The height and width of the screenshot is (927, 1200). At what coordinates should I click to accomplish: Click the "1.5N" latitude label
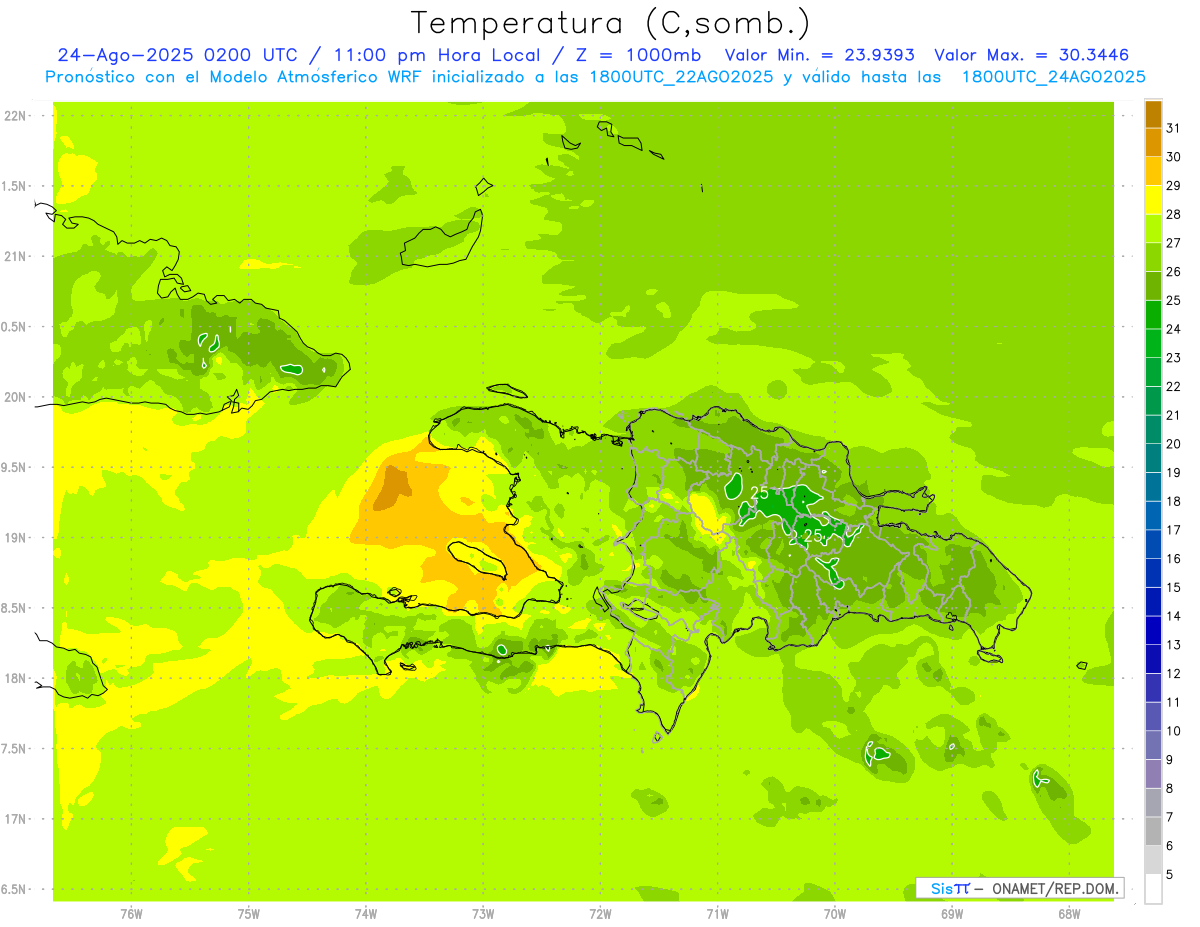(x=16, y=186)
